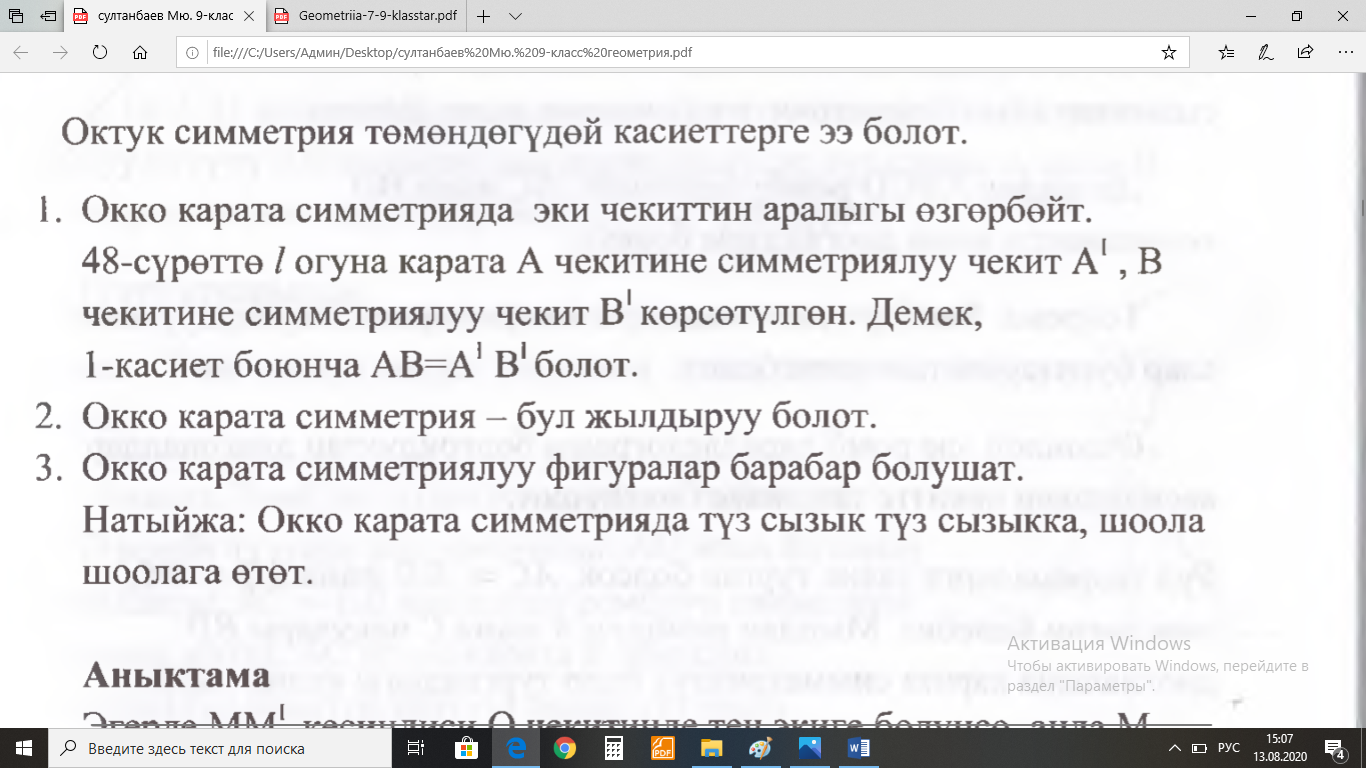Open Microsoft Word from taskbar
The height and width of the screenshot is (768, 1366).
(x=858, y=748)
